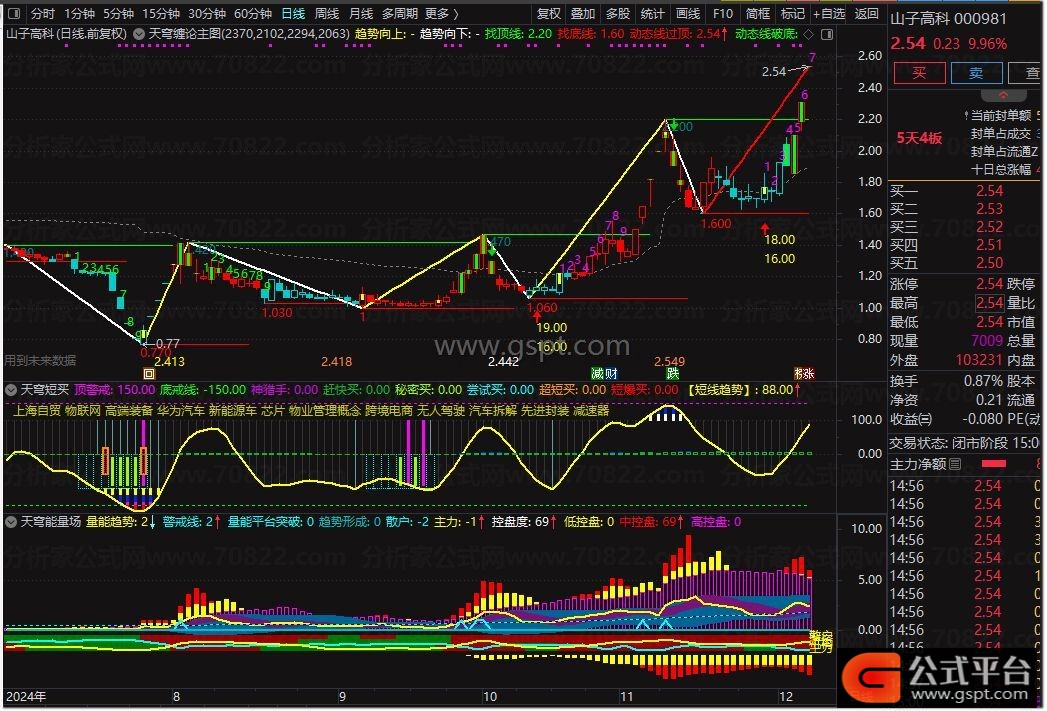Select the 汽车拆解 concept tag
Screen dimensions: 1047x711
(x=493, y=411)
